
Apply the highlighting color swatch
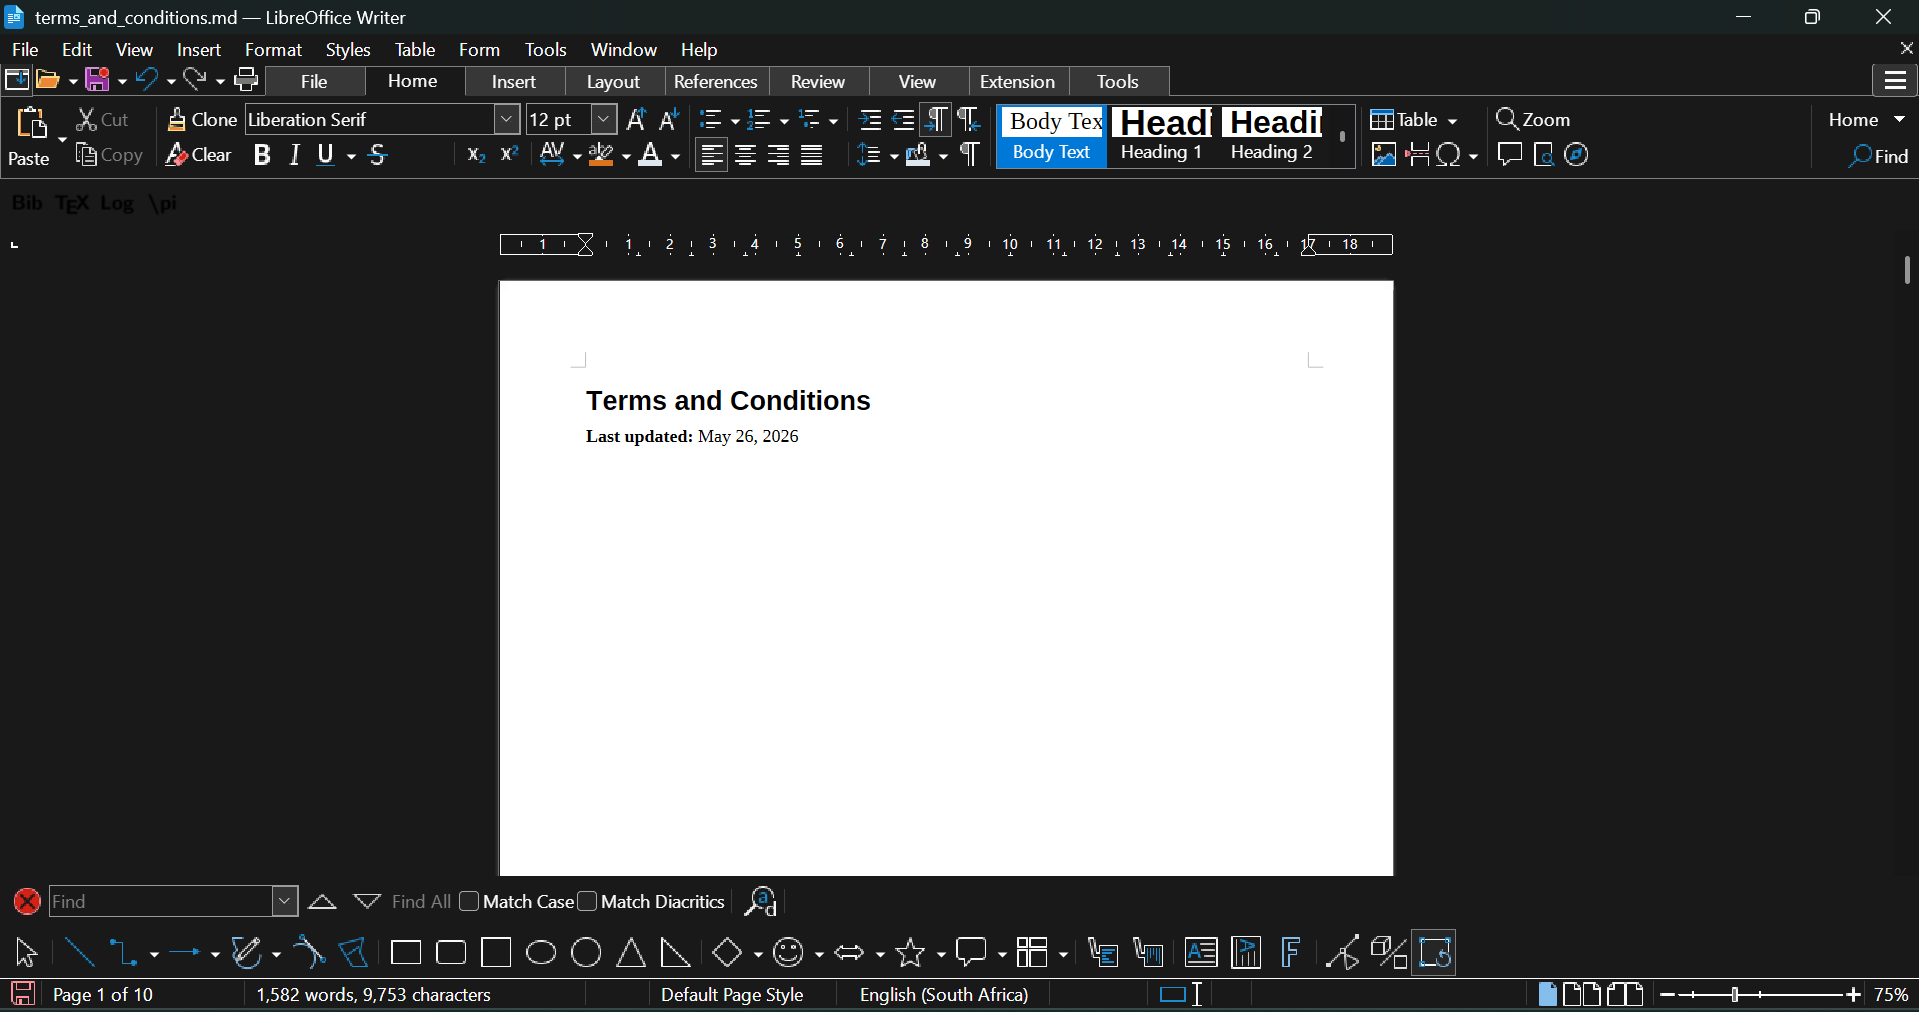(x=601, y=155)
